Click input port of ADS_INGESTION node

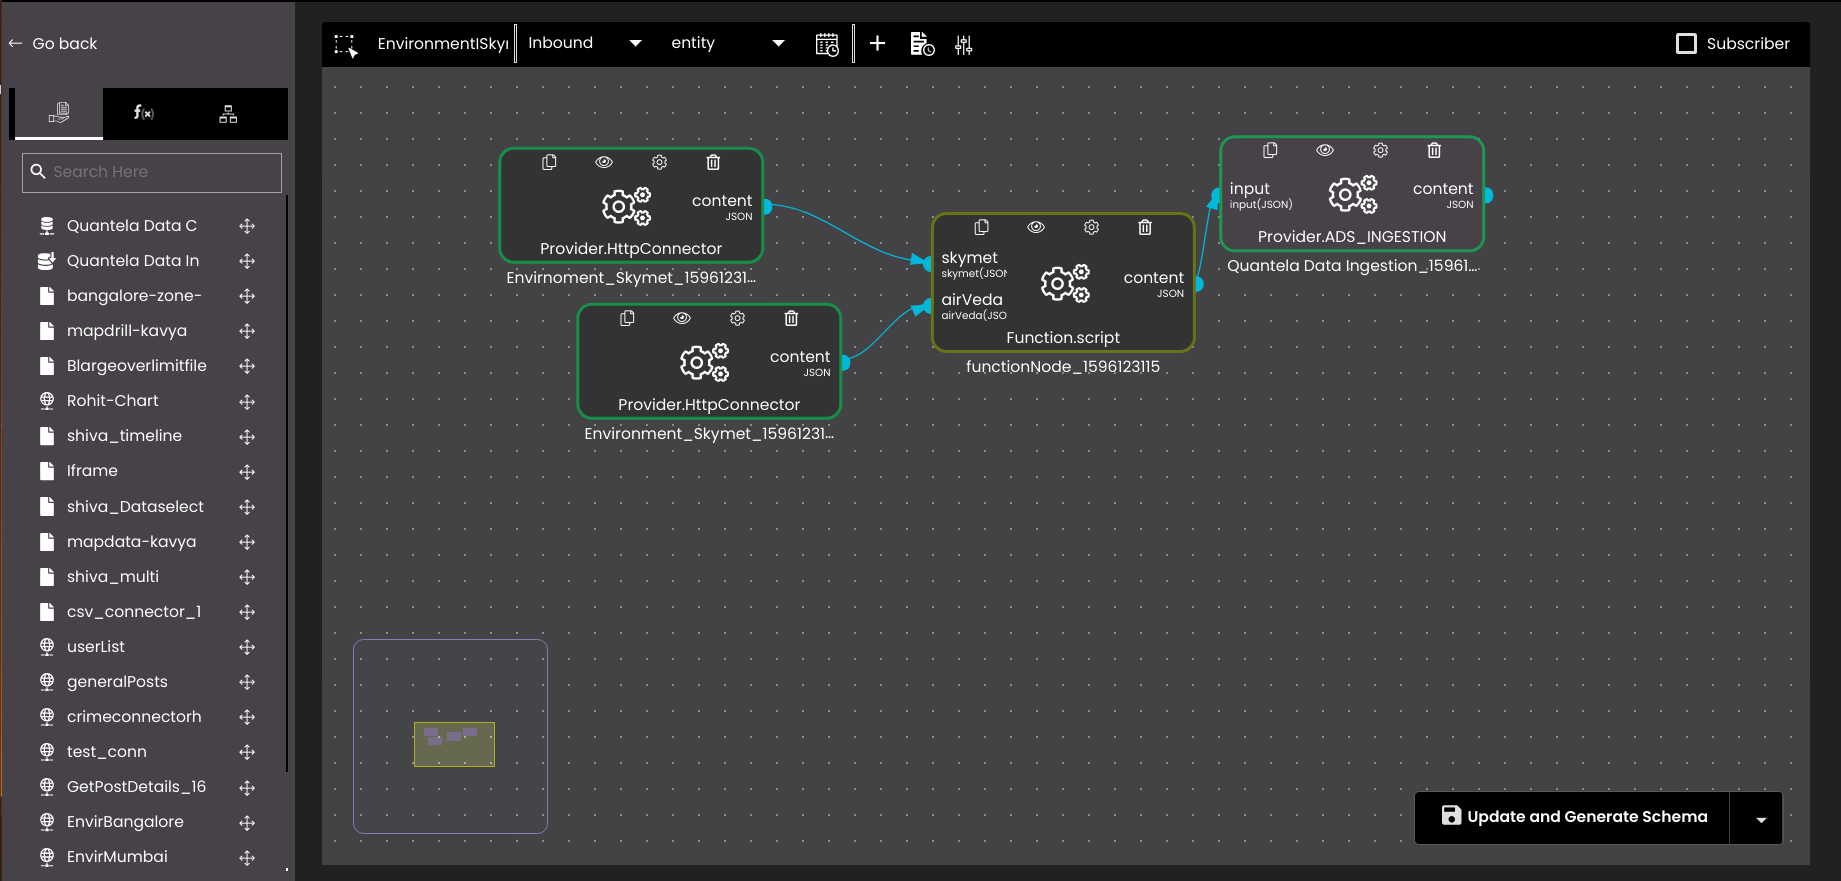1216,195
